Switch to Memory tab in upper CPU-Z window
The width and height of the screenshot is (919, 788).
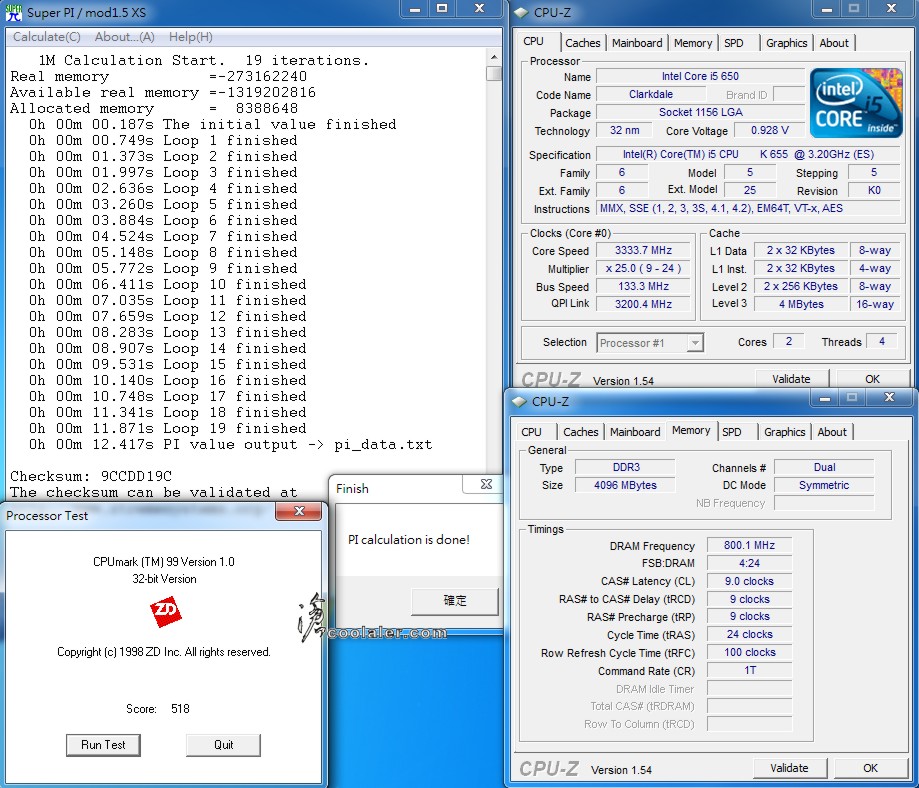693,43
